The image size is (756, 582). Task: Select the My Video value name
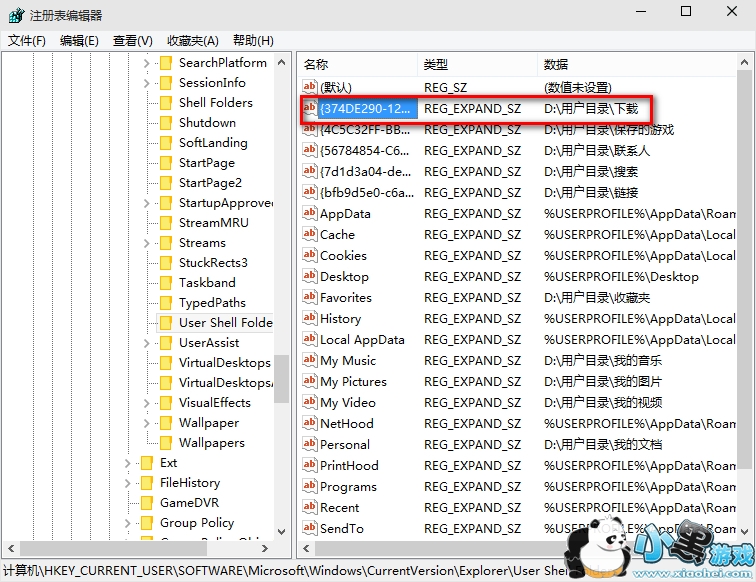point(348,403)
